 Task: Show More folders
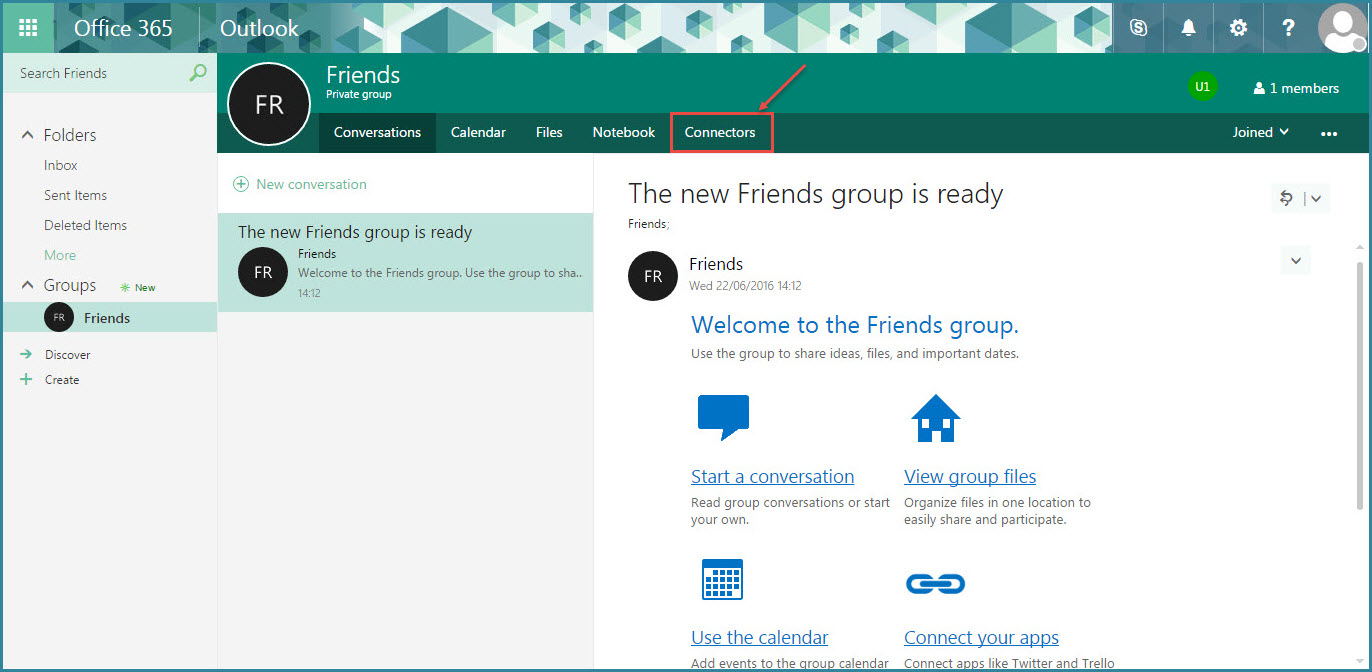(x=60, y=255)
